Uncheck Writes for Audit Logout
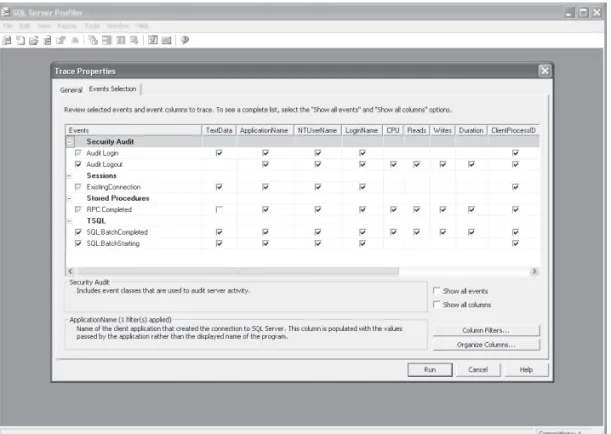The width and height of the screenshot is (611, 434). (x=443, y=164)
